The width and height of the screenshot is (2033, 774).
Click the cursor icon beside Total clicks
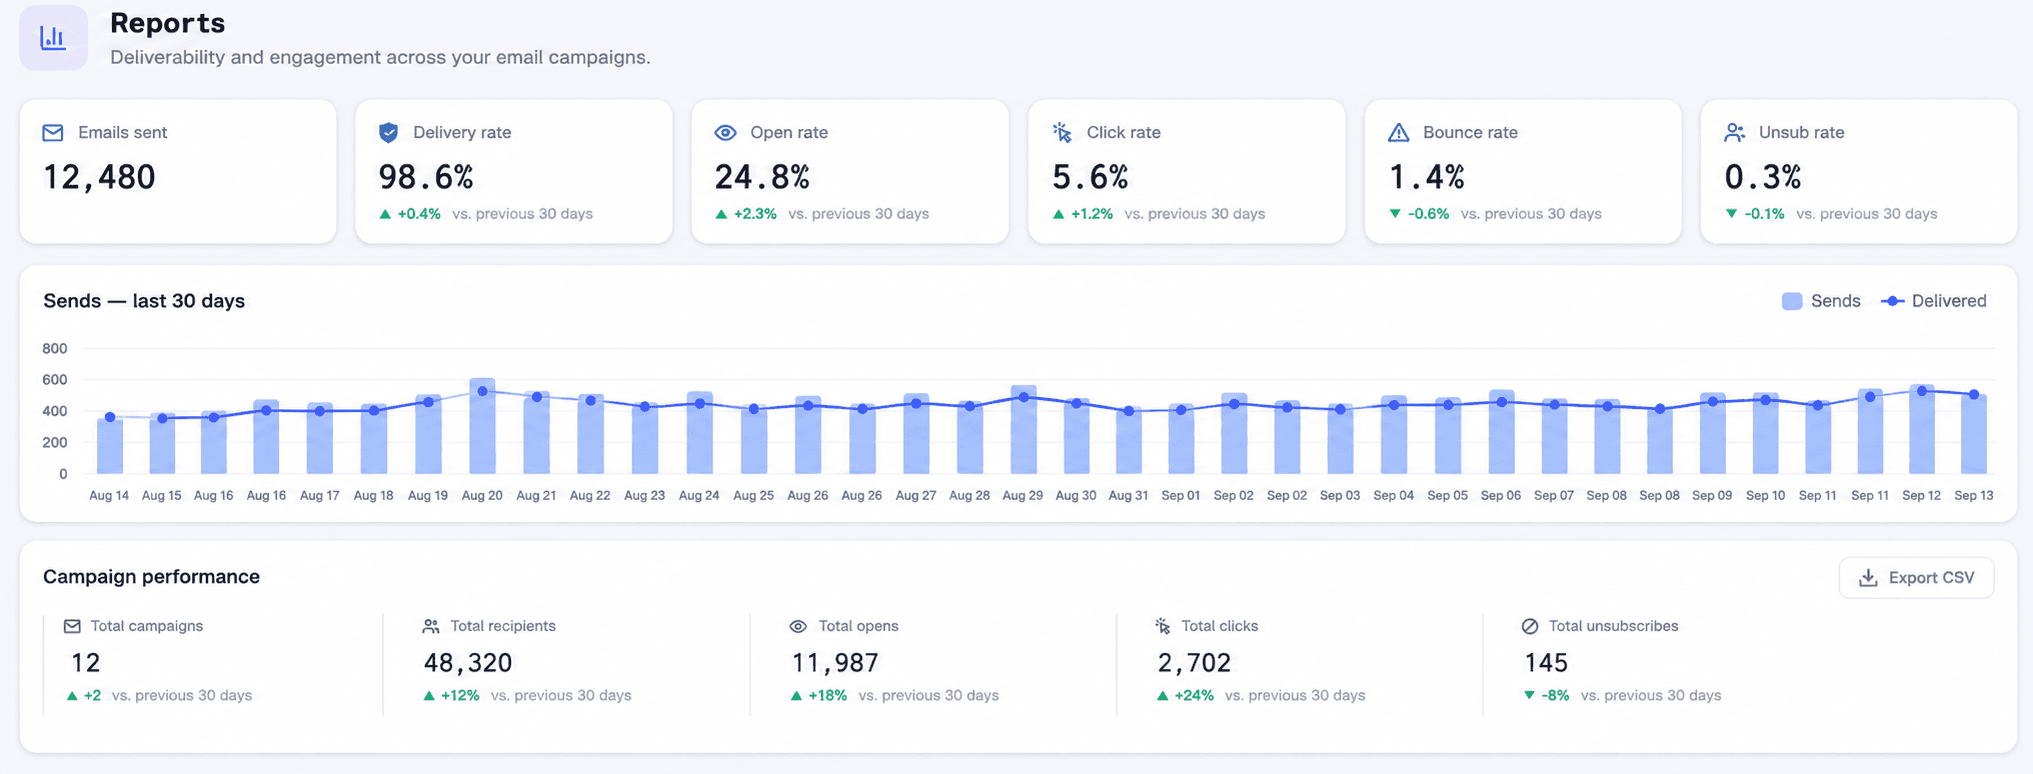pos(1163,626)
